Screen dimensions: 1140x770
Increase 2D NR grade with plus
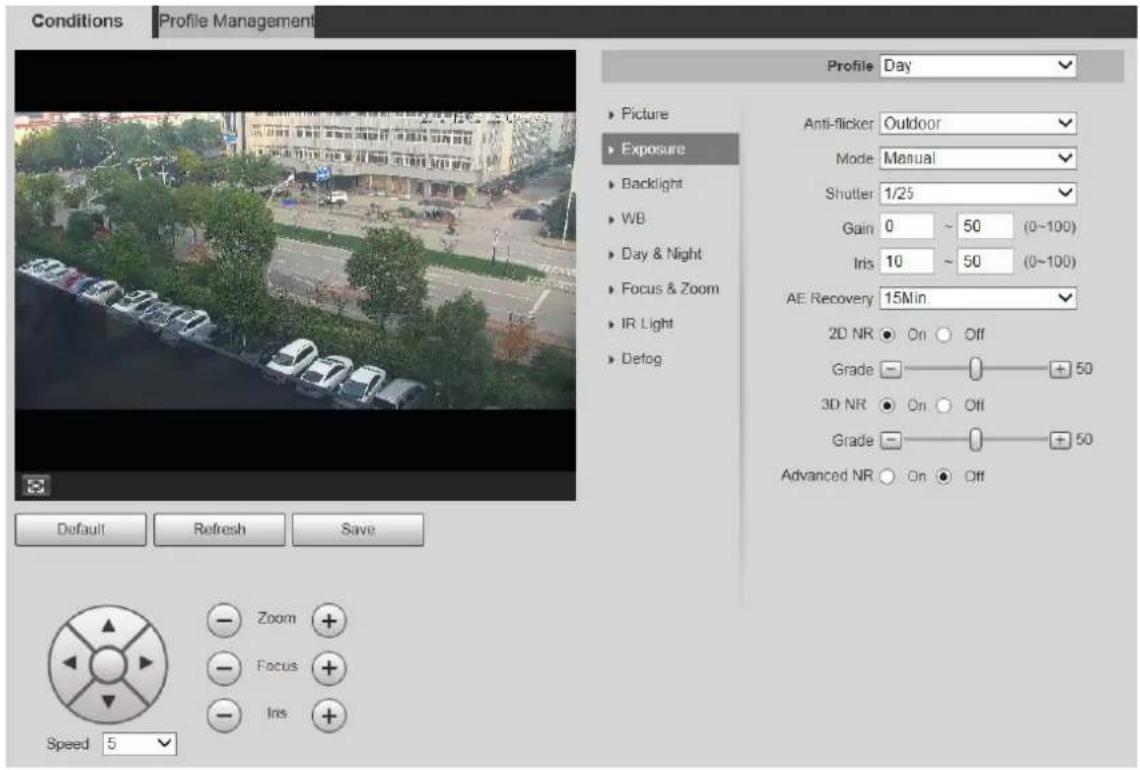1060,369
